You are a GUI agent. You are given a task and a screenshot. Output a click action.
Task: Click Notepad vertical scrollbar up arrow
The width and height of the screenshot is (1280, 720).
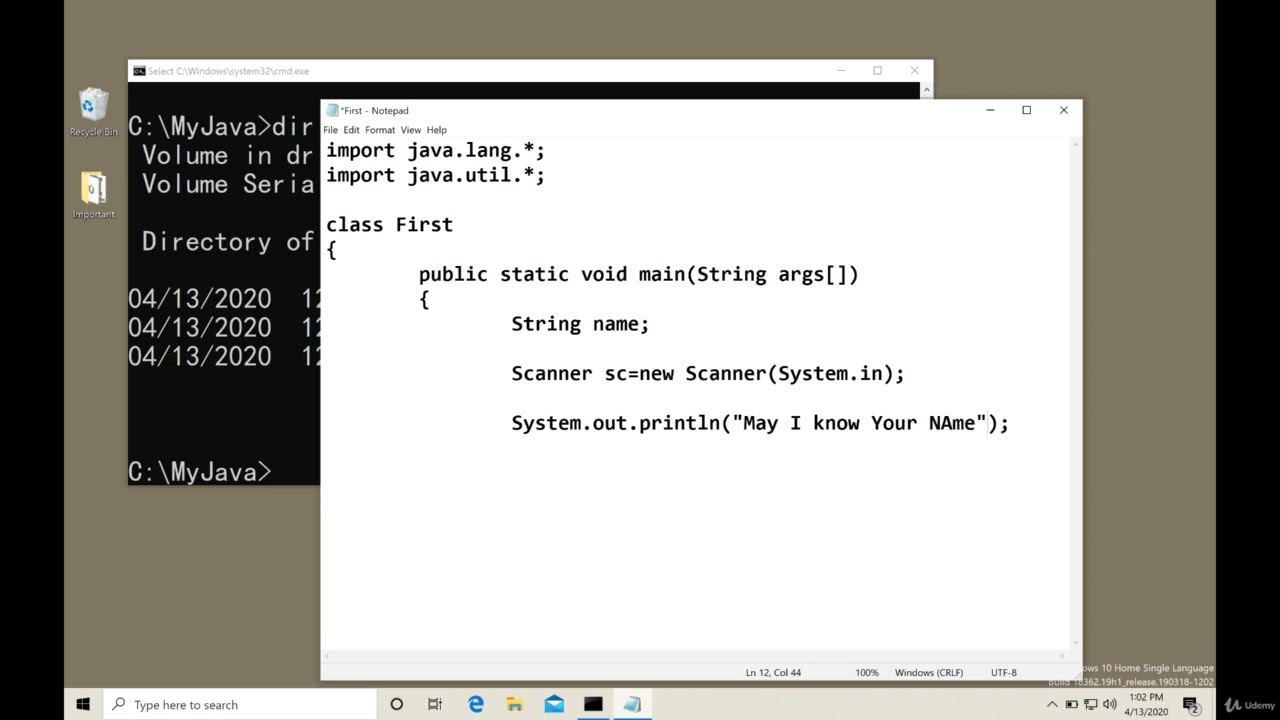(x=1076, y=146)
